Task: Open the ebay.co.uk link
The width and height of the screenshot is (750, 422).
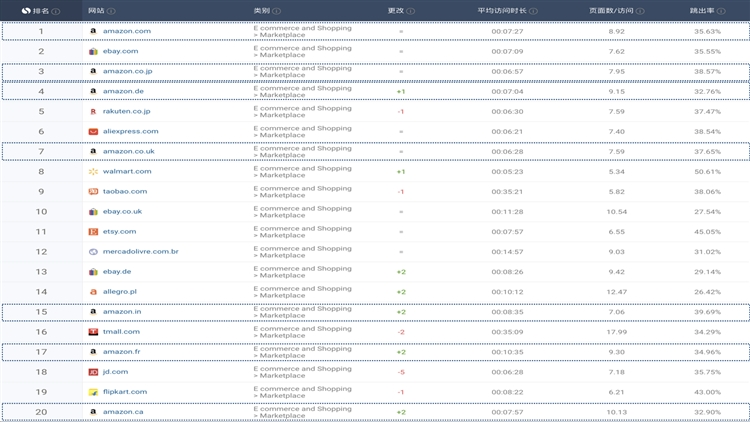Action: (123, 211)
